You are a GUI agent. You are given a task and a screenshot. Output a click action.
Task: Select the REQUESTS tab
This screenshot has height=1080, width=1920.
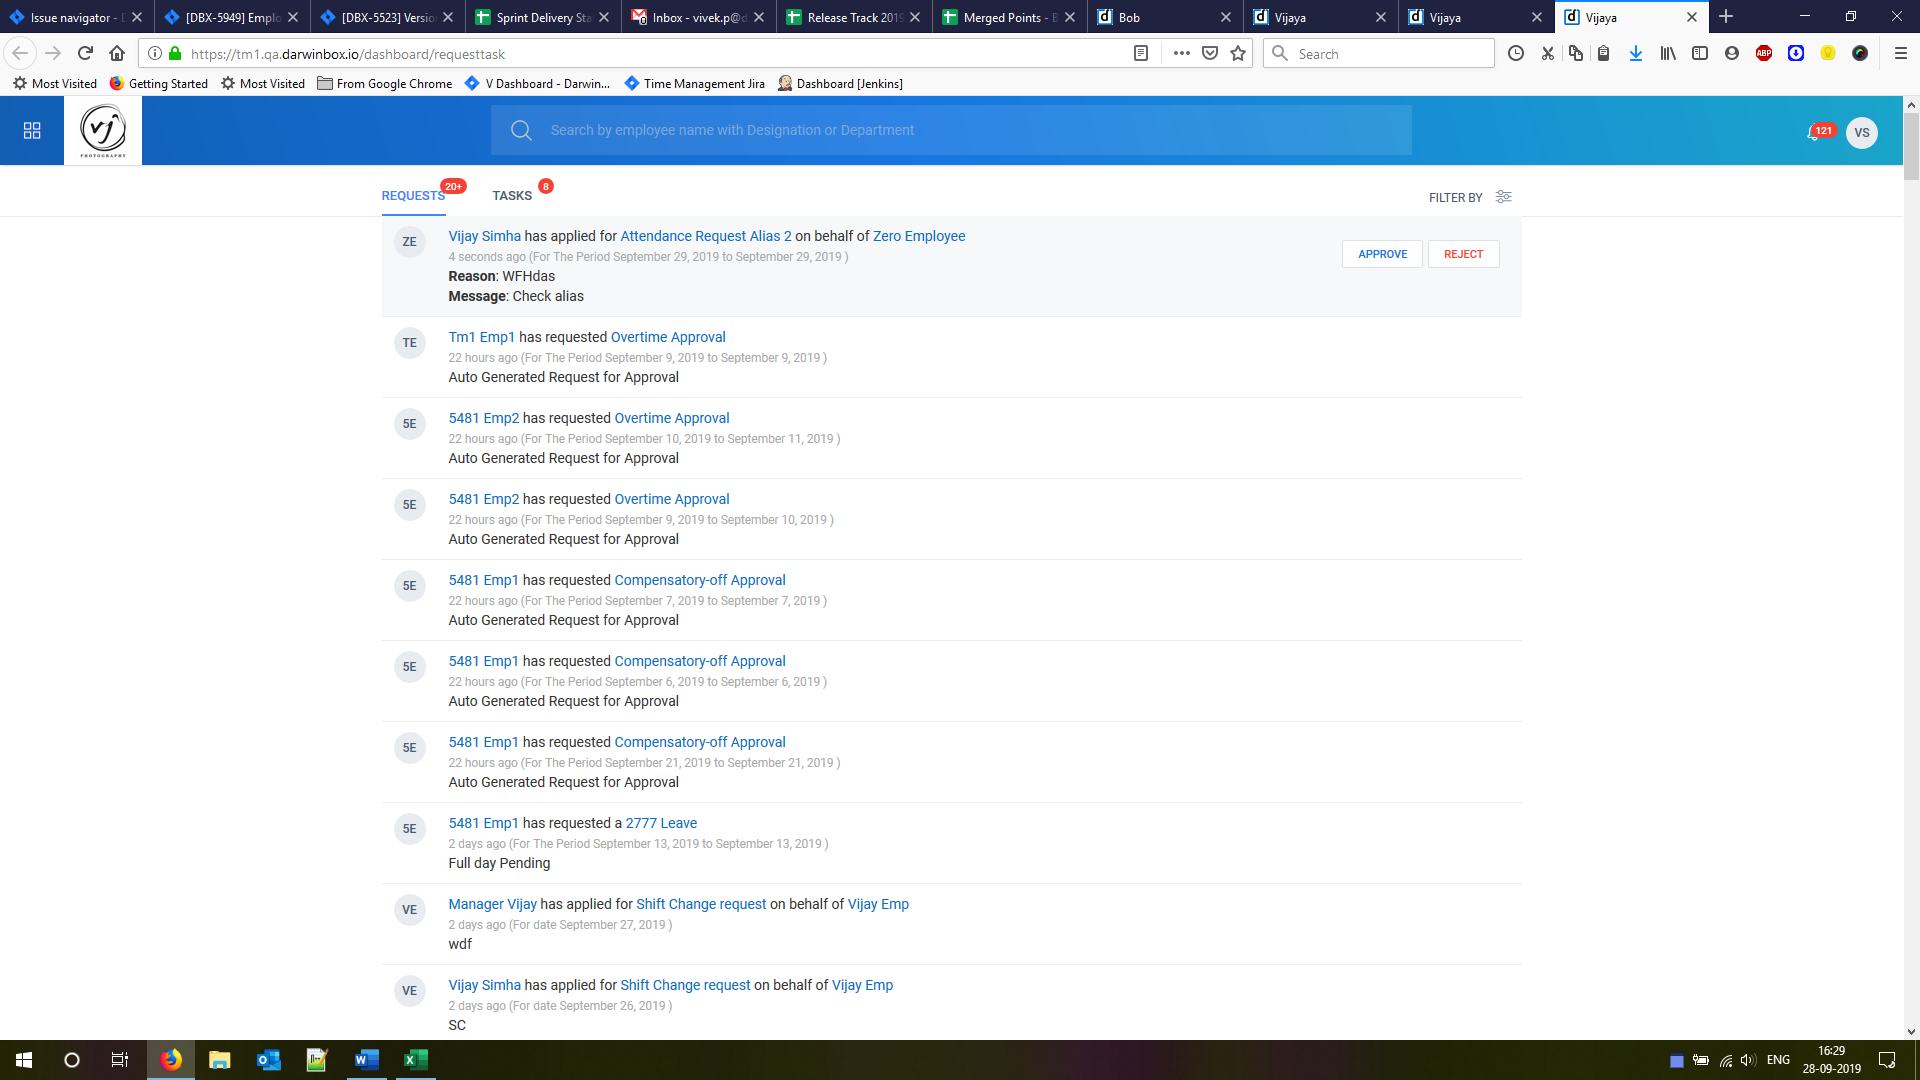click(413, 196)
